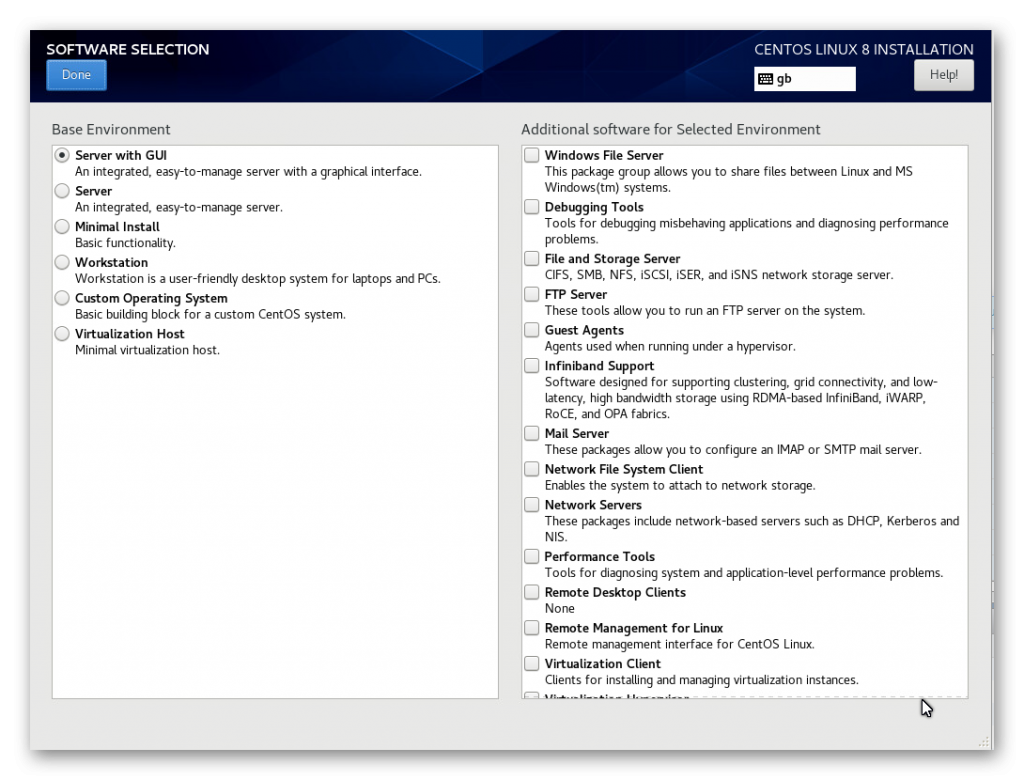1024x780 pixels.
Task: Click the 'Infiniband Support' label
Action: coord(600,366)
